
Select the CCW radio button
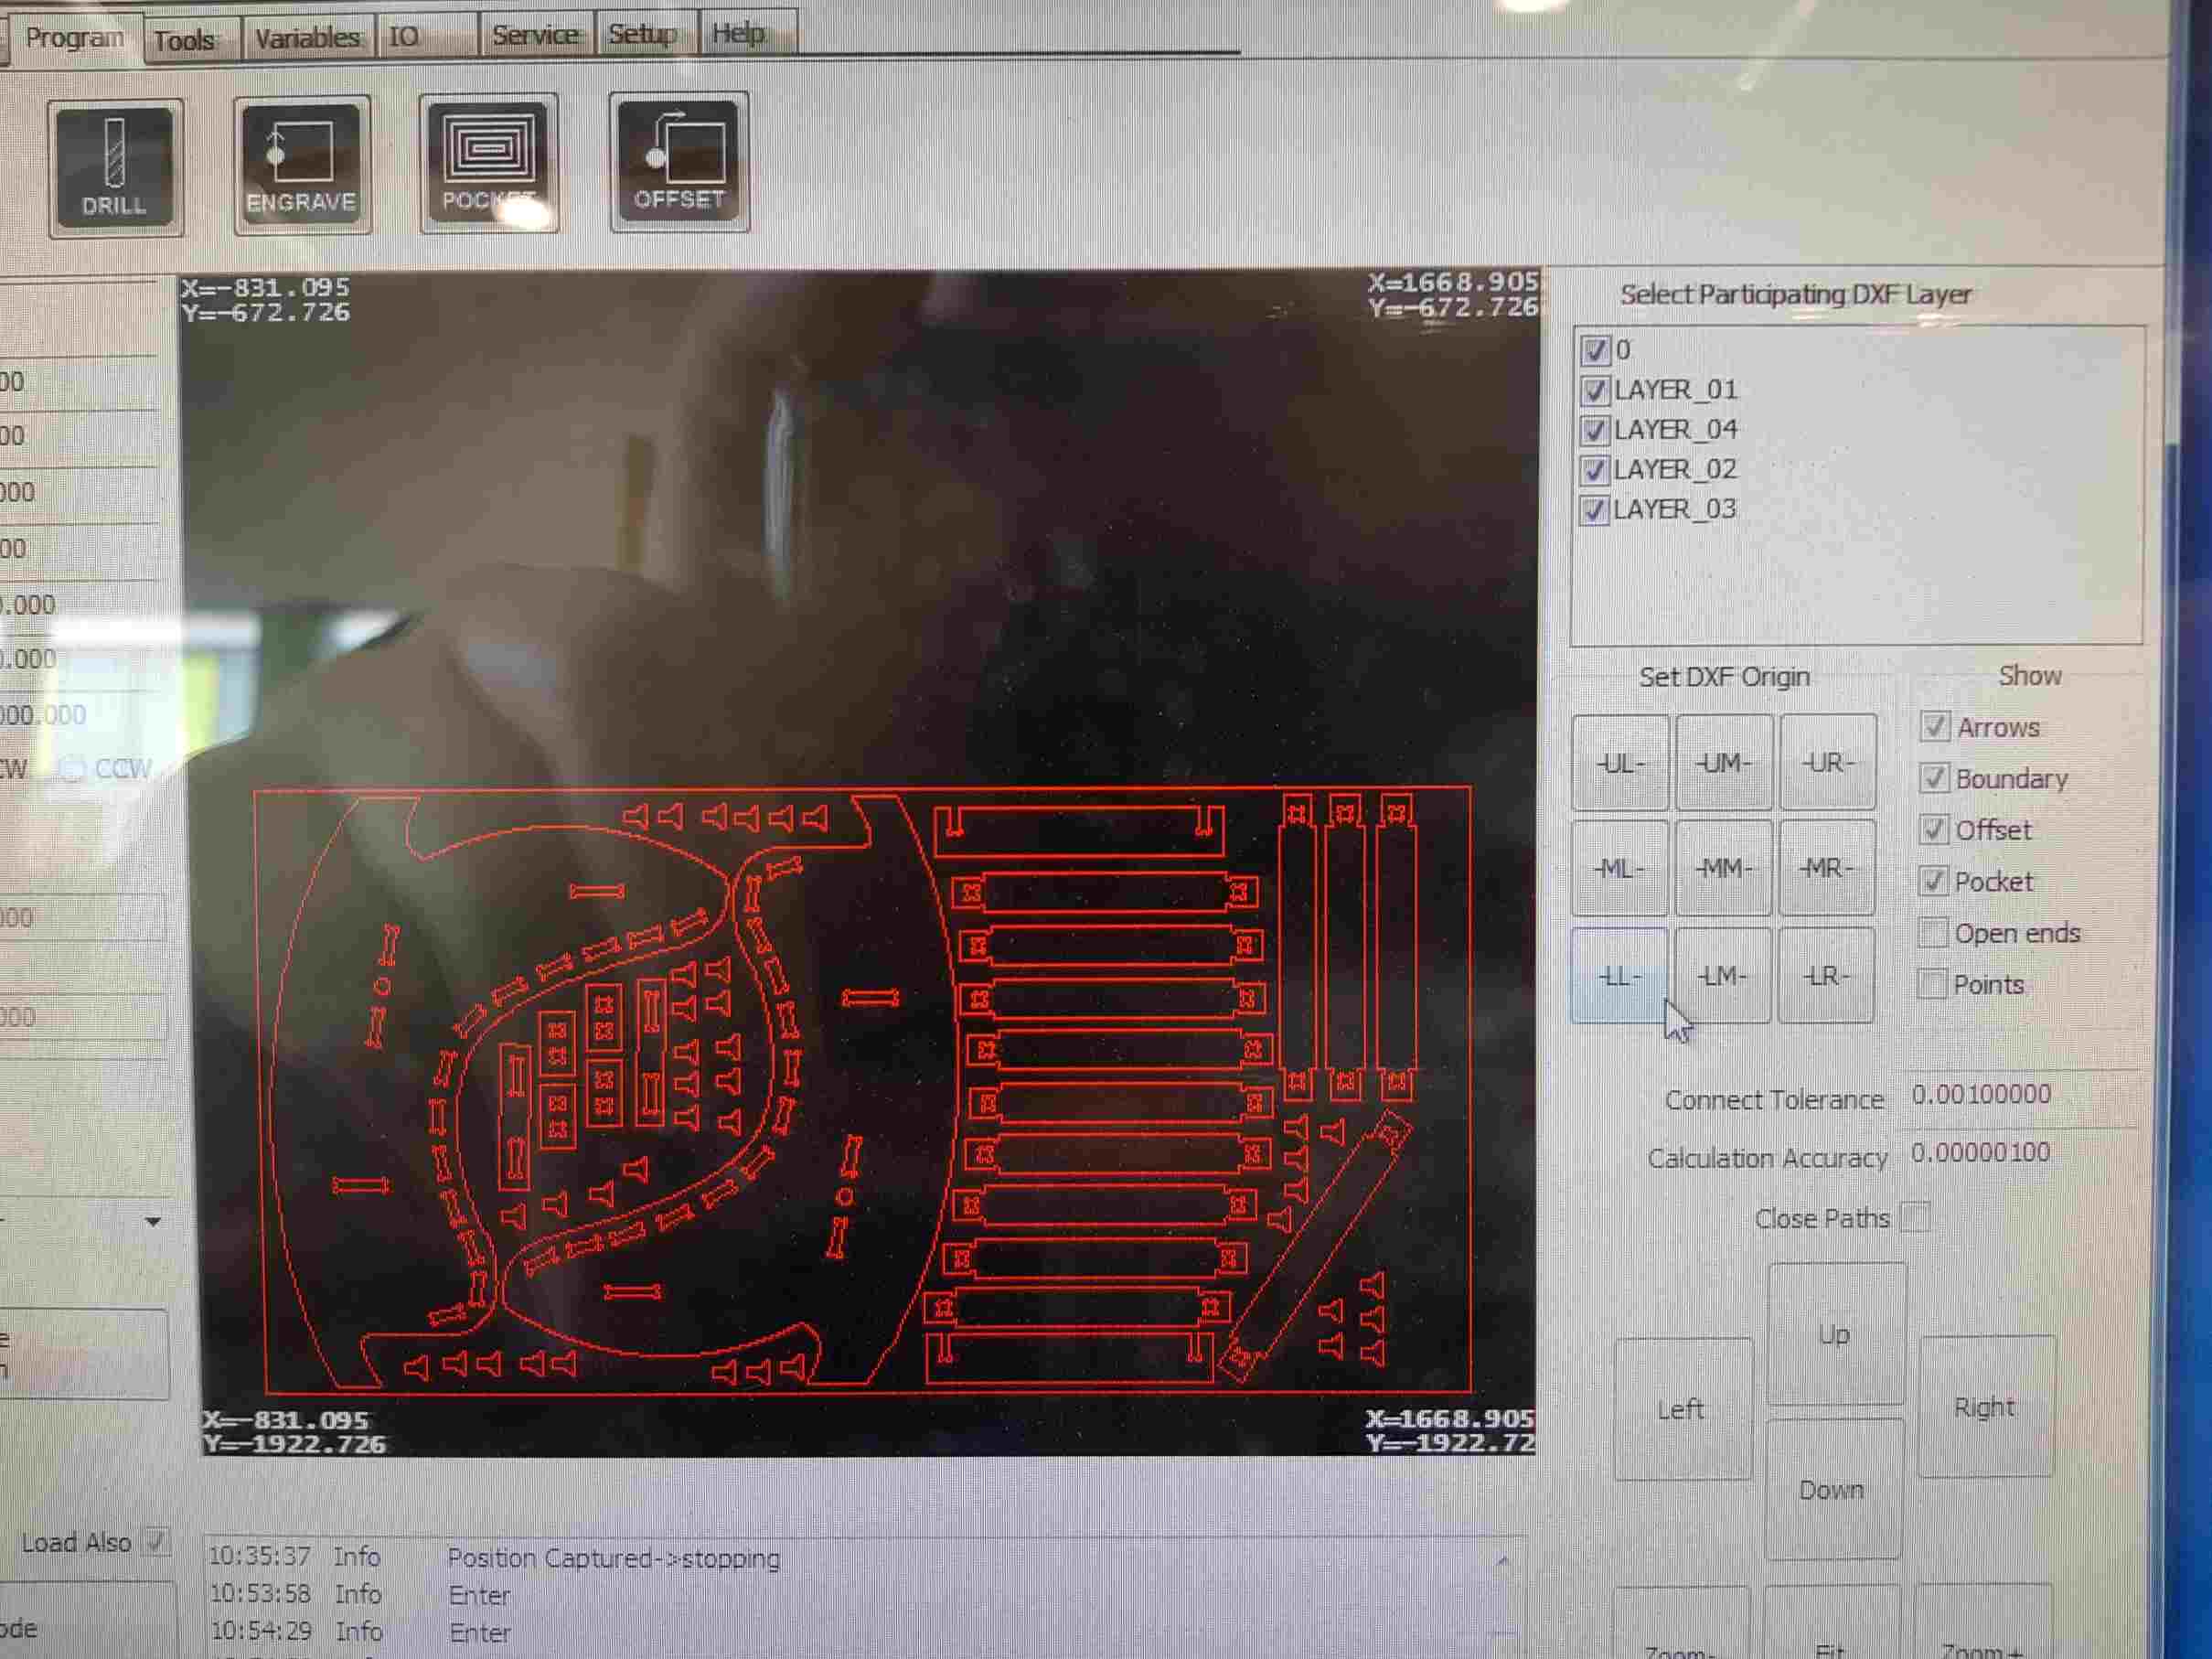[x=73, y=770]
